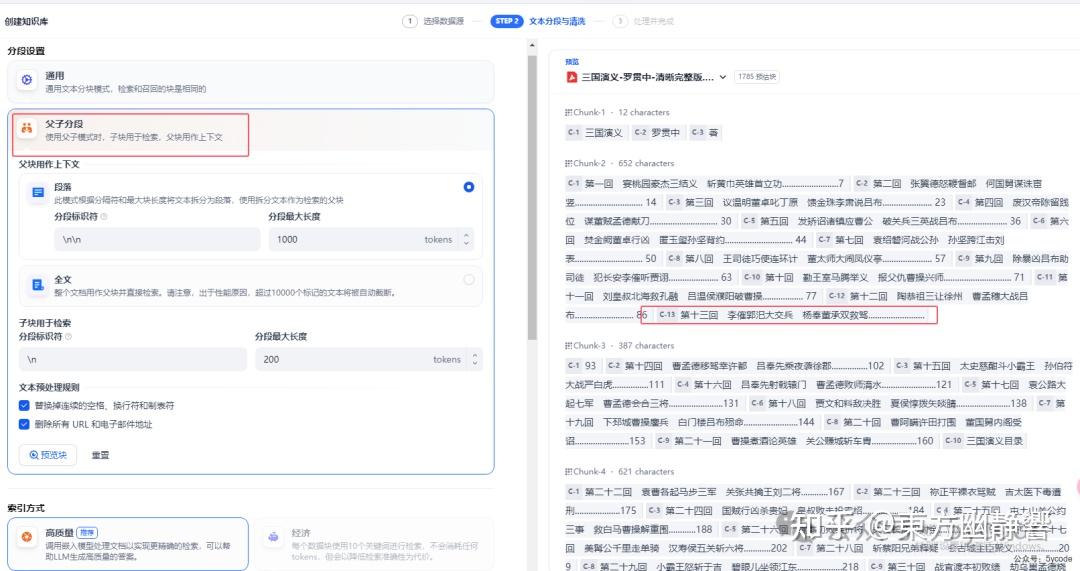Click the help icon beside parent 分段标识符

(x=104, y=216)
